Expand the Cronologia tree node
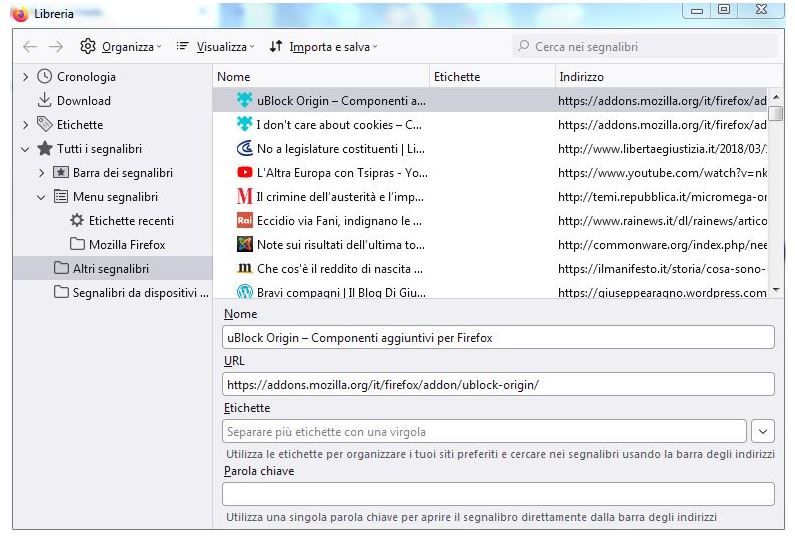795x539 pixels. pyautogui.click(x=25, y=77)
